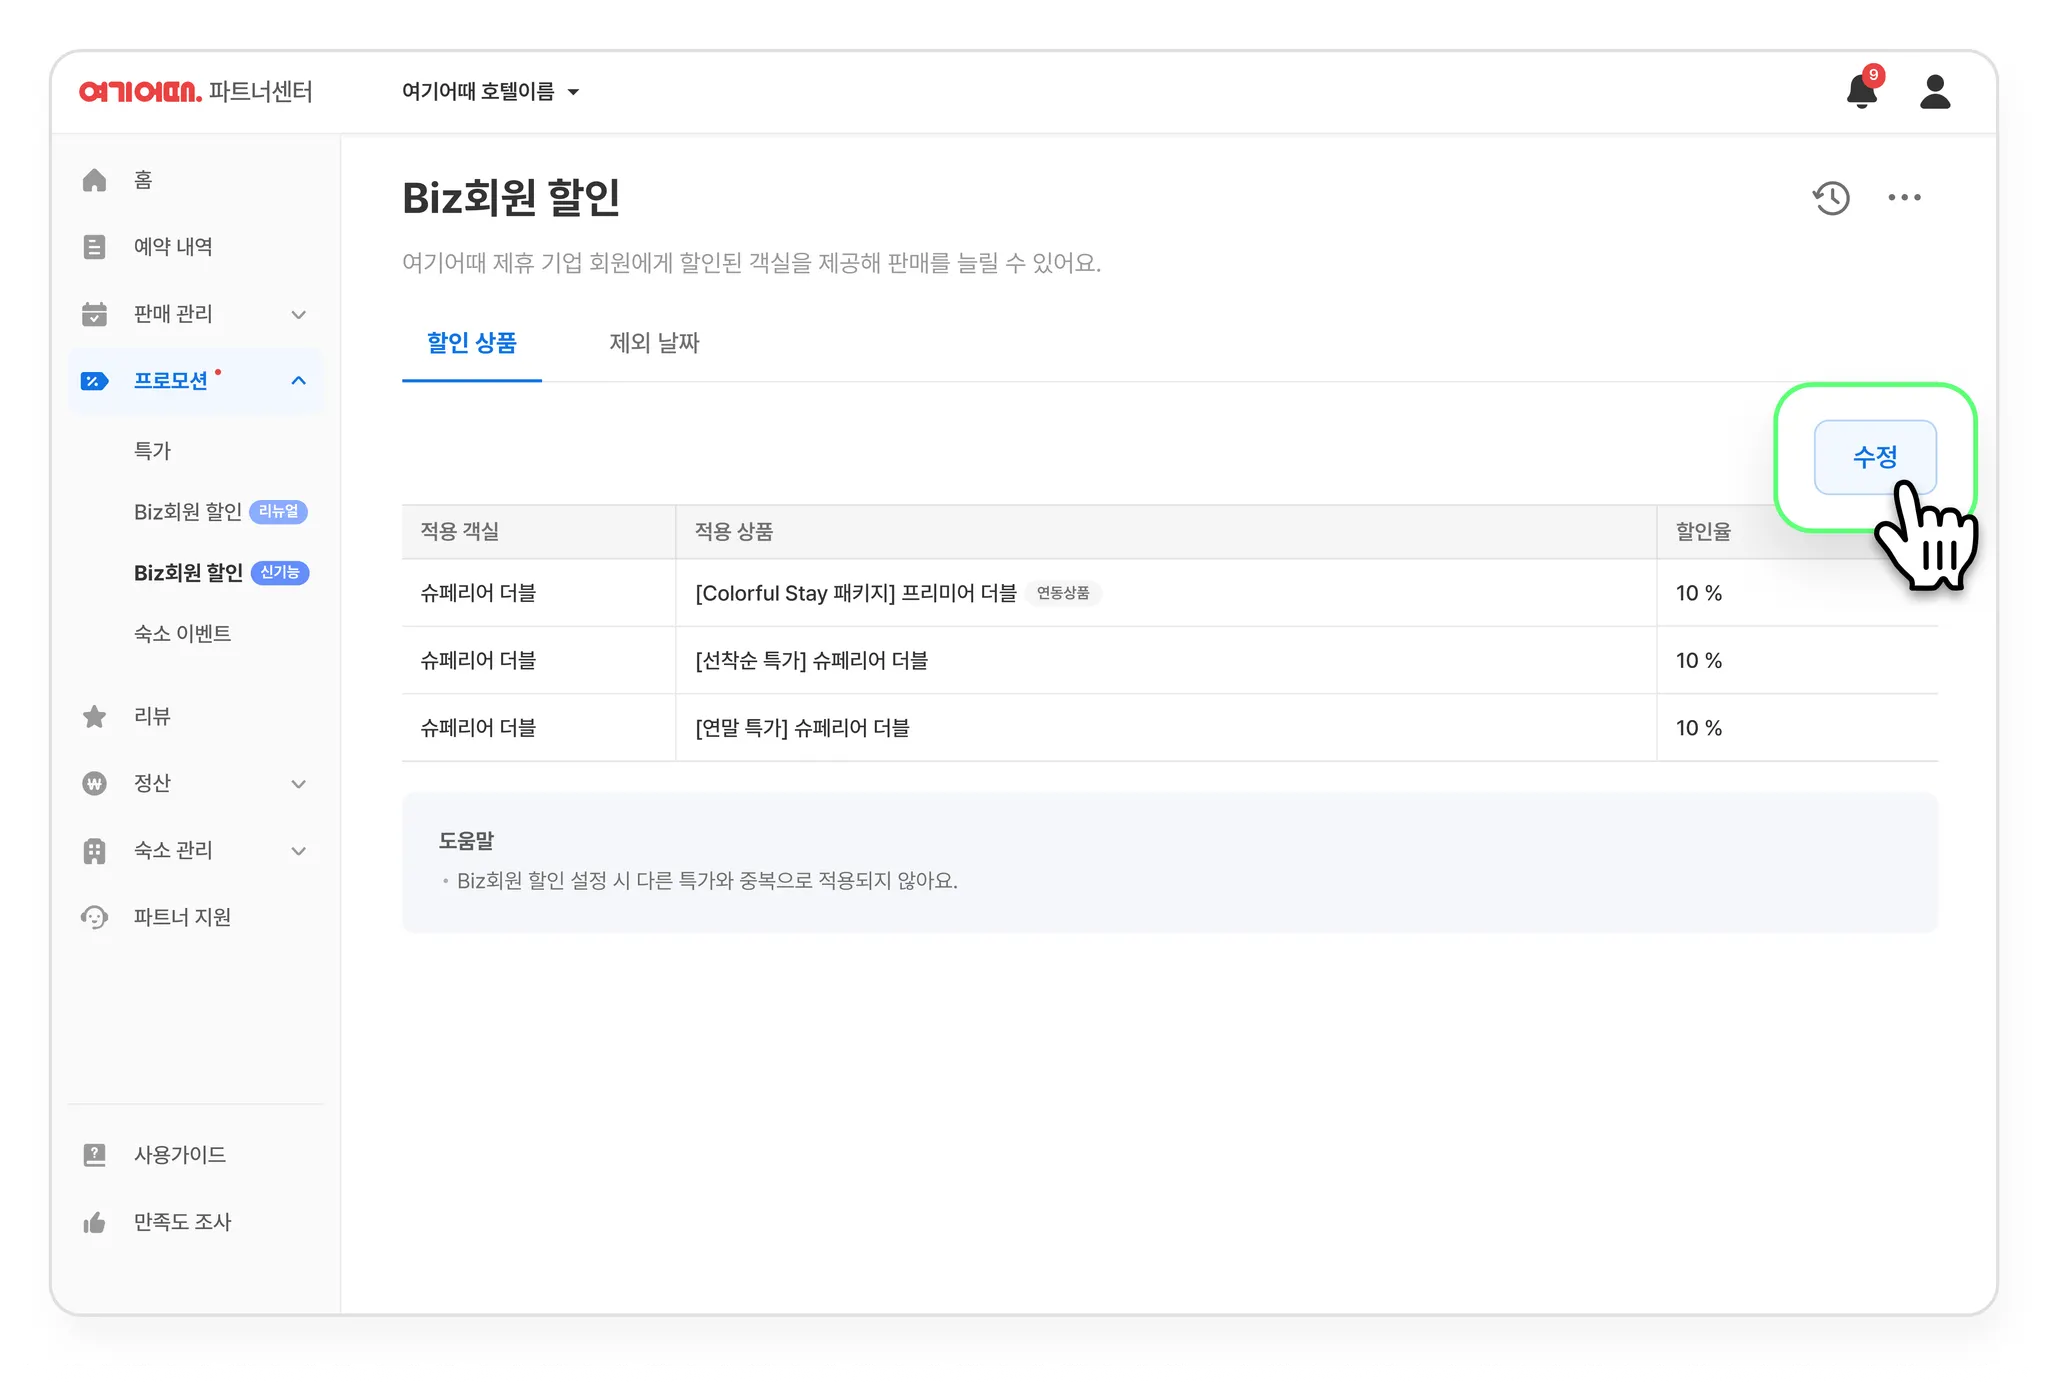Expand the 판매 관리 menu chevron
The image size is (2048, 1382).
point(298,314)
